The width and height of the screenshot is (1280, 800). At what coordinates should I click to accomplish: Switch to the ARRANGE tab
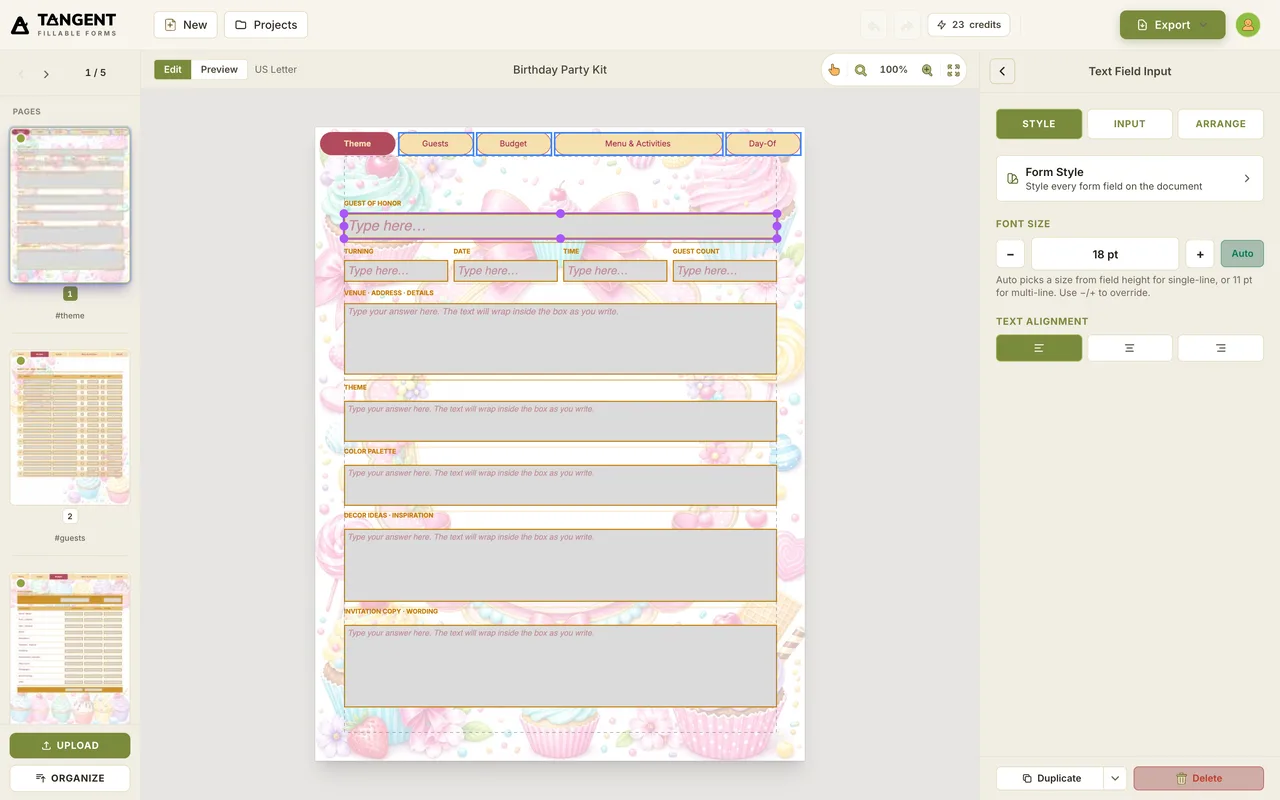(x=1221, y=124)
